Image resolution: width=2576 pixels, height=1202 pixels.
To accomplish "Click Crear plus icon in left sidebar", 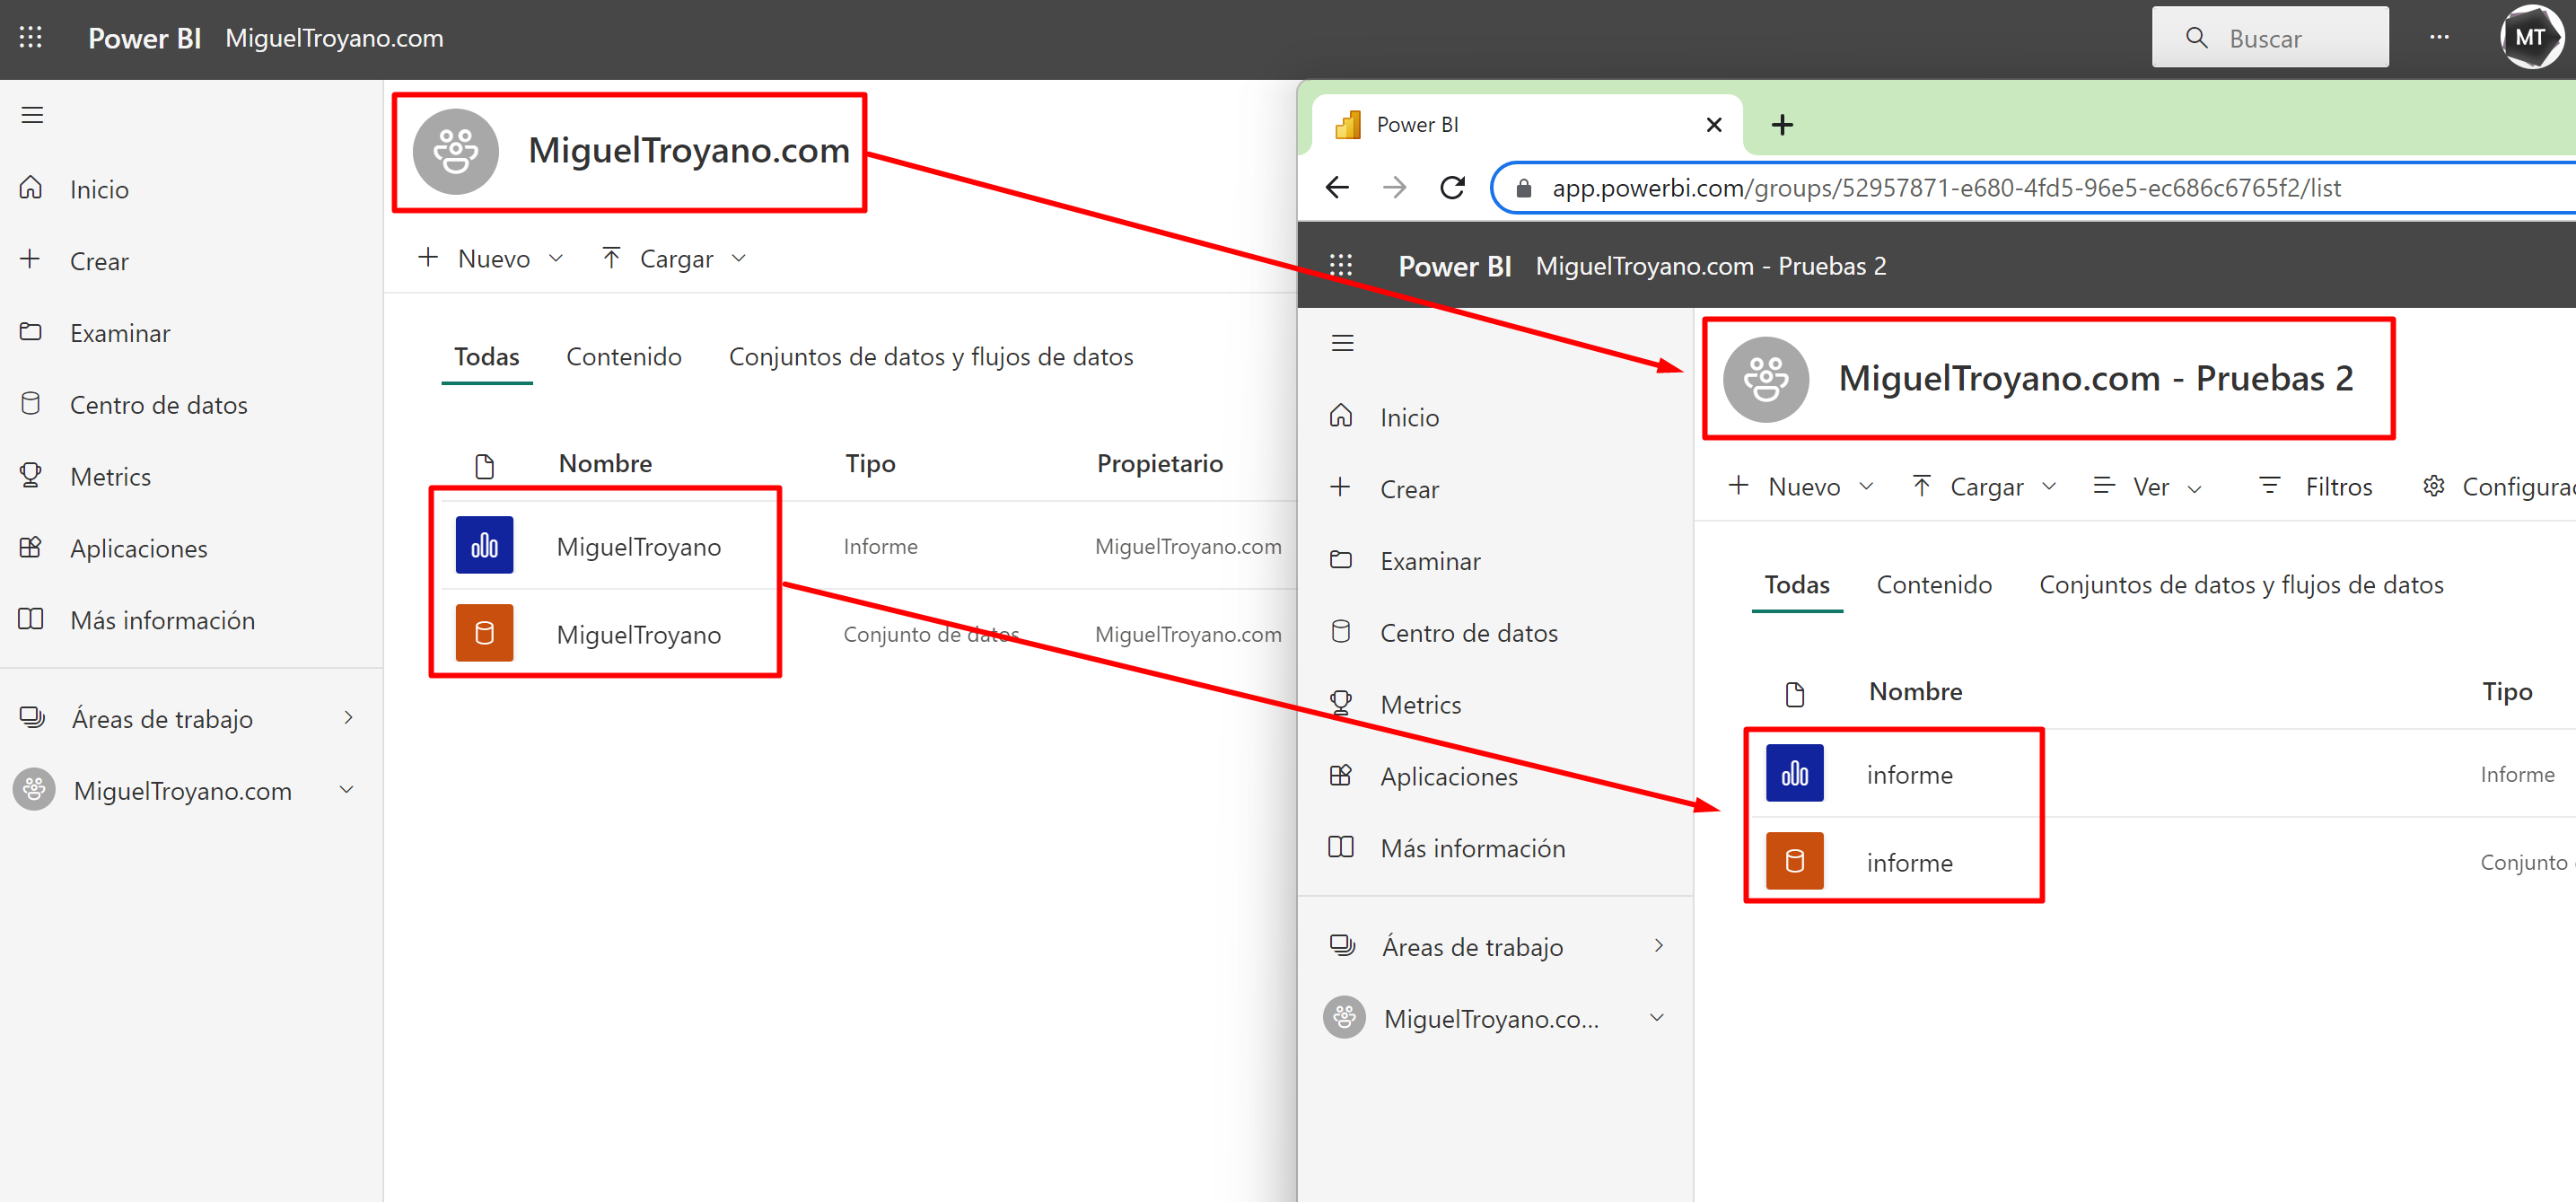I will [31, 259].
